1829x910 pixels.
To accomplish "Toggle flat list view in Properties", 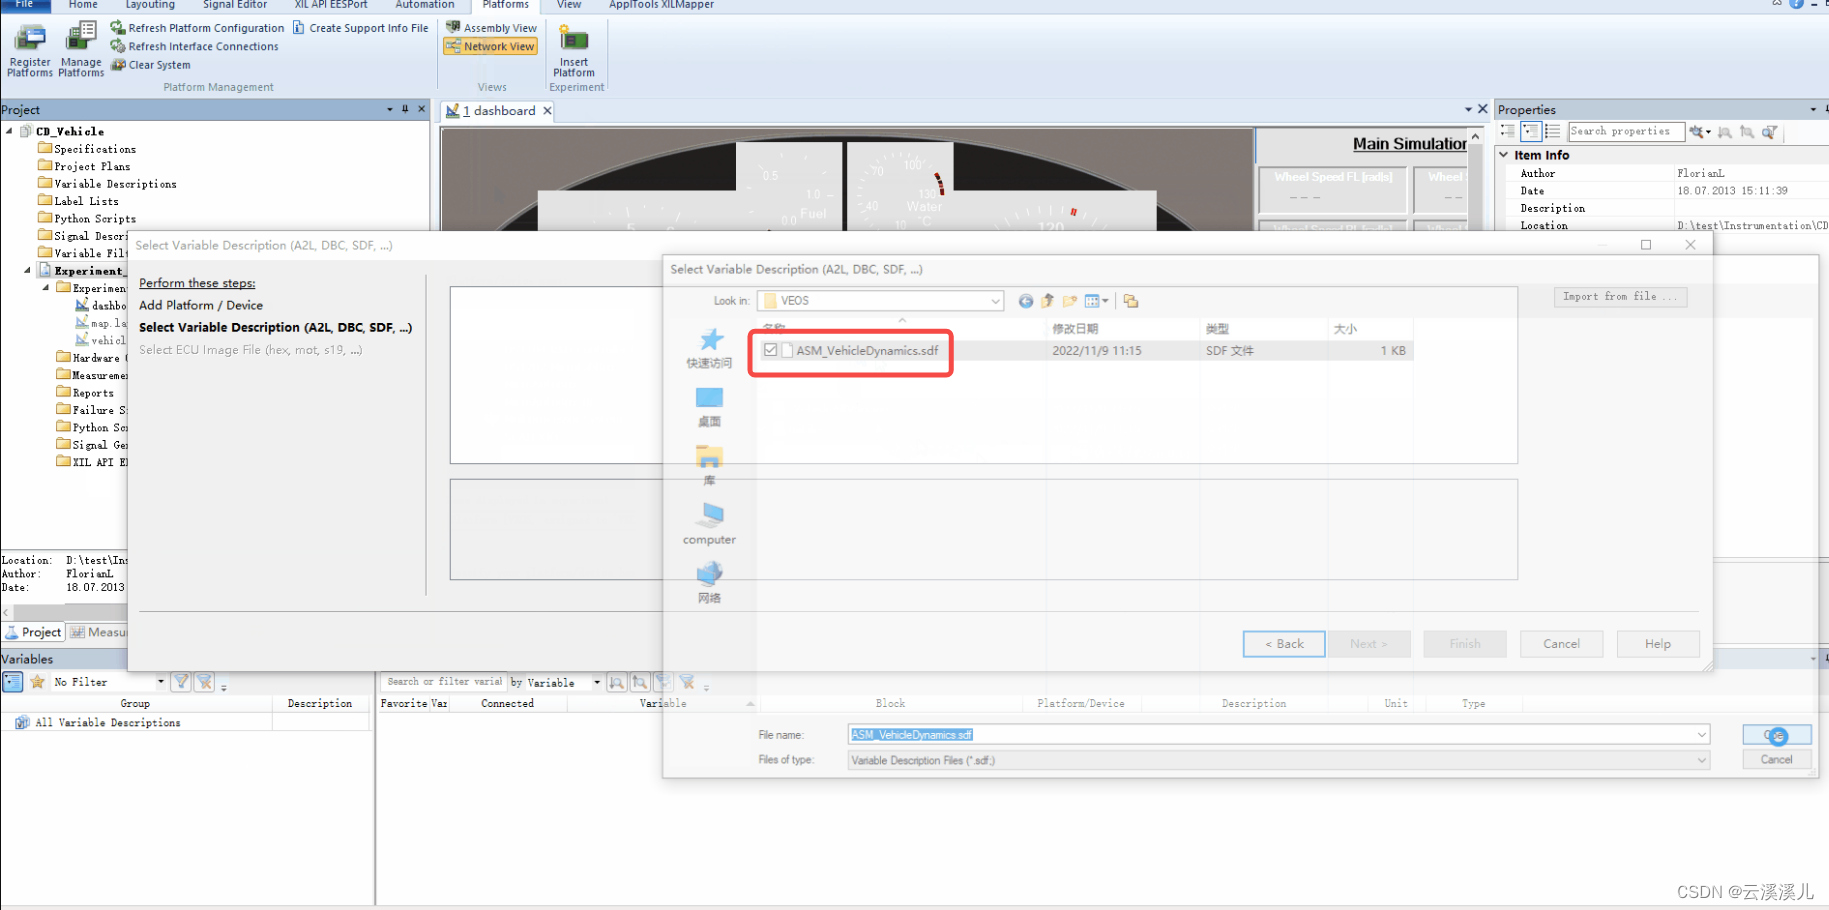I will tap(1552, 131).
